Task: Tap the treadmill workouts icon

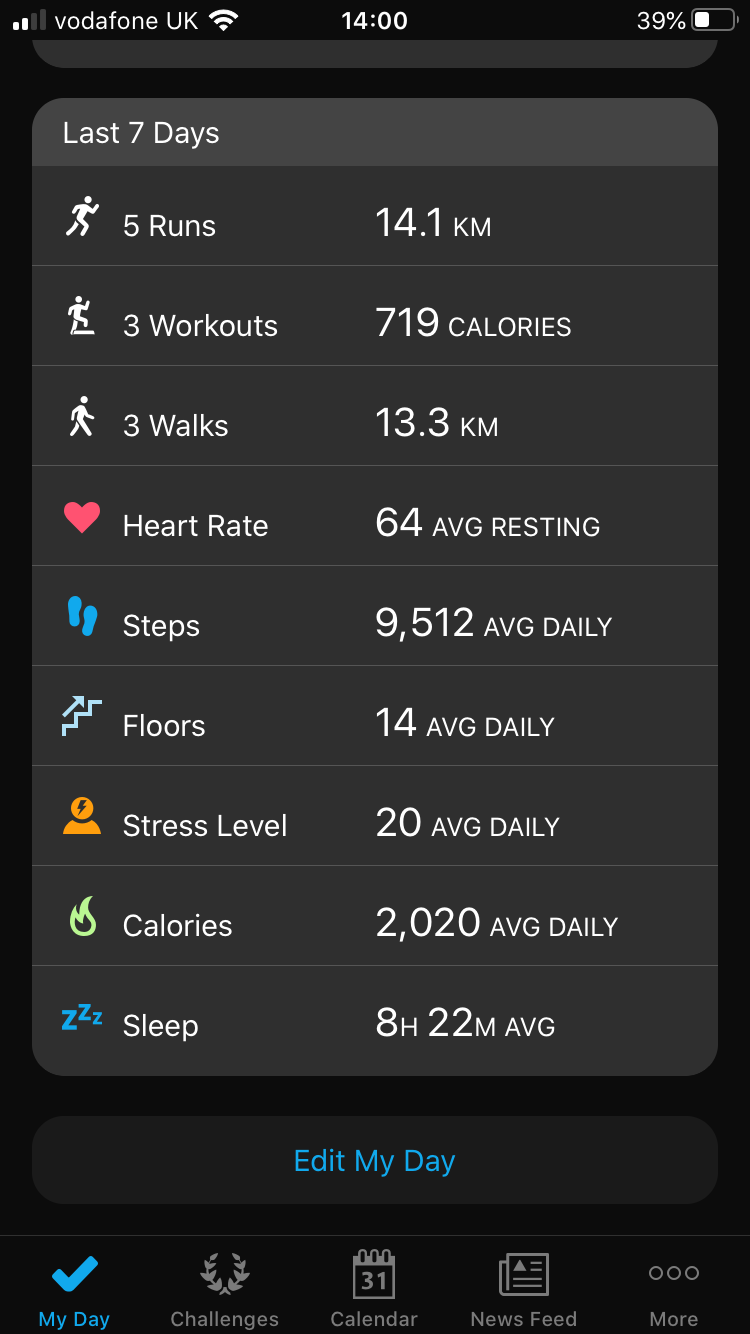Action: point(82,316)
